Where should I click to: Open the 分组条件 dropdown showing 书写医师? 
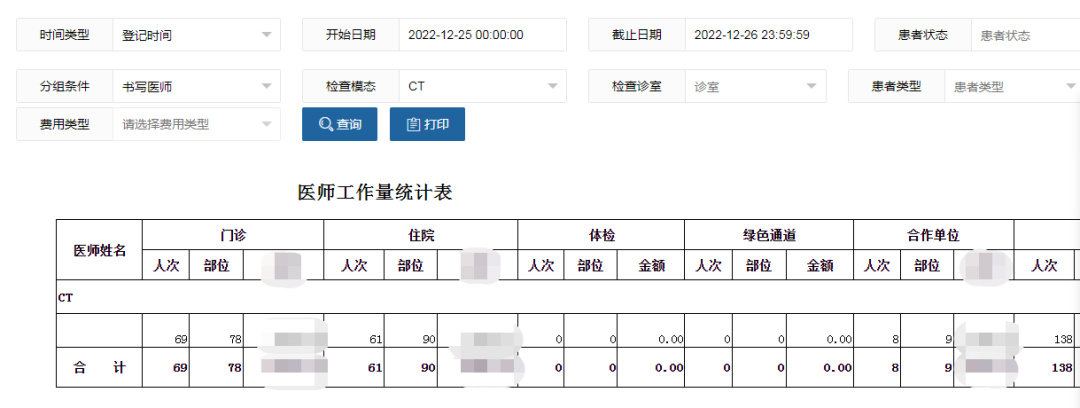pyautogui.click(x=196, y=86)
